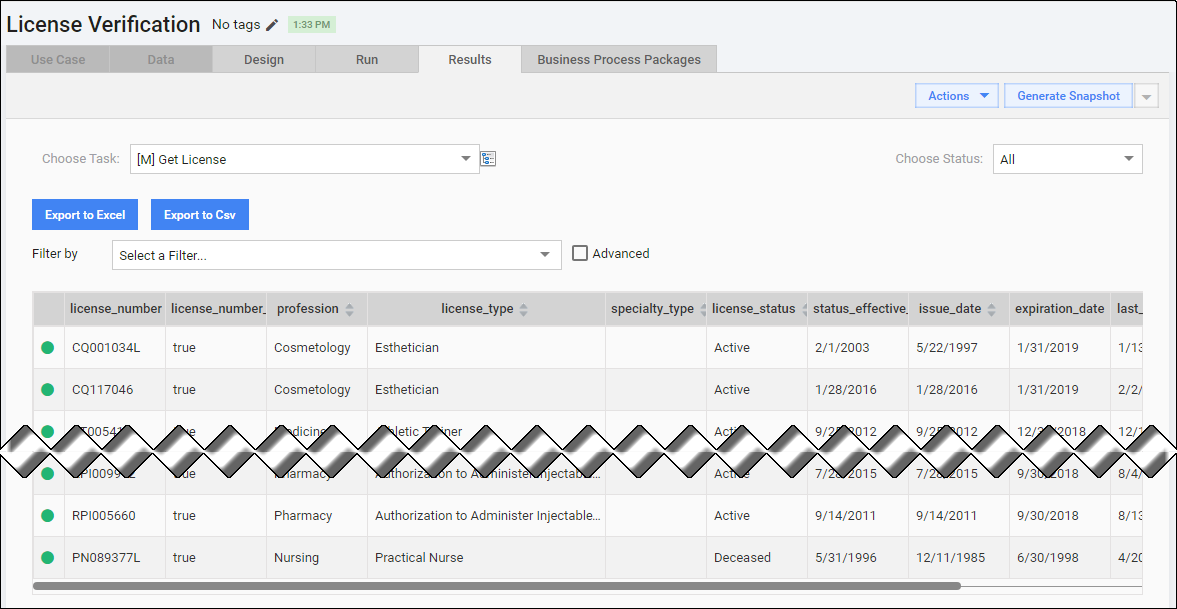Click the green status dot for RPI005660

tap(47, 516)
